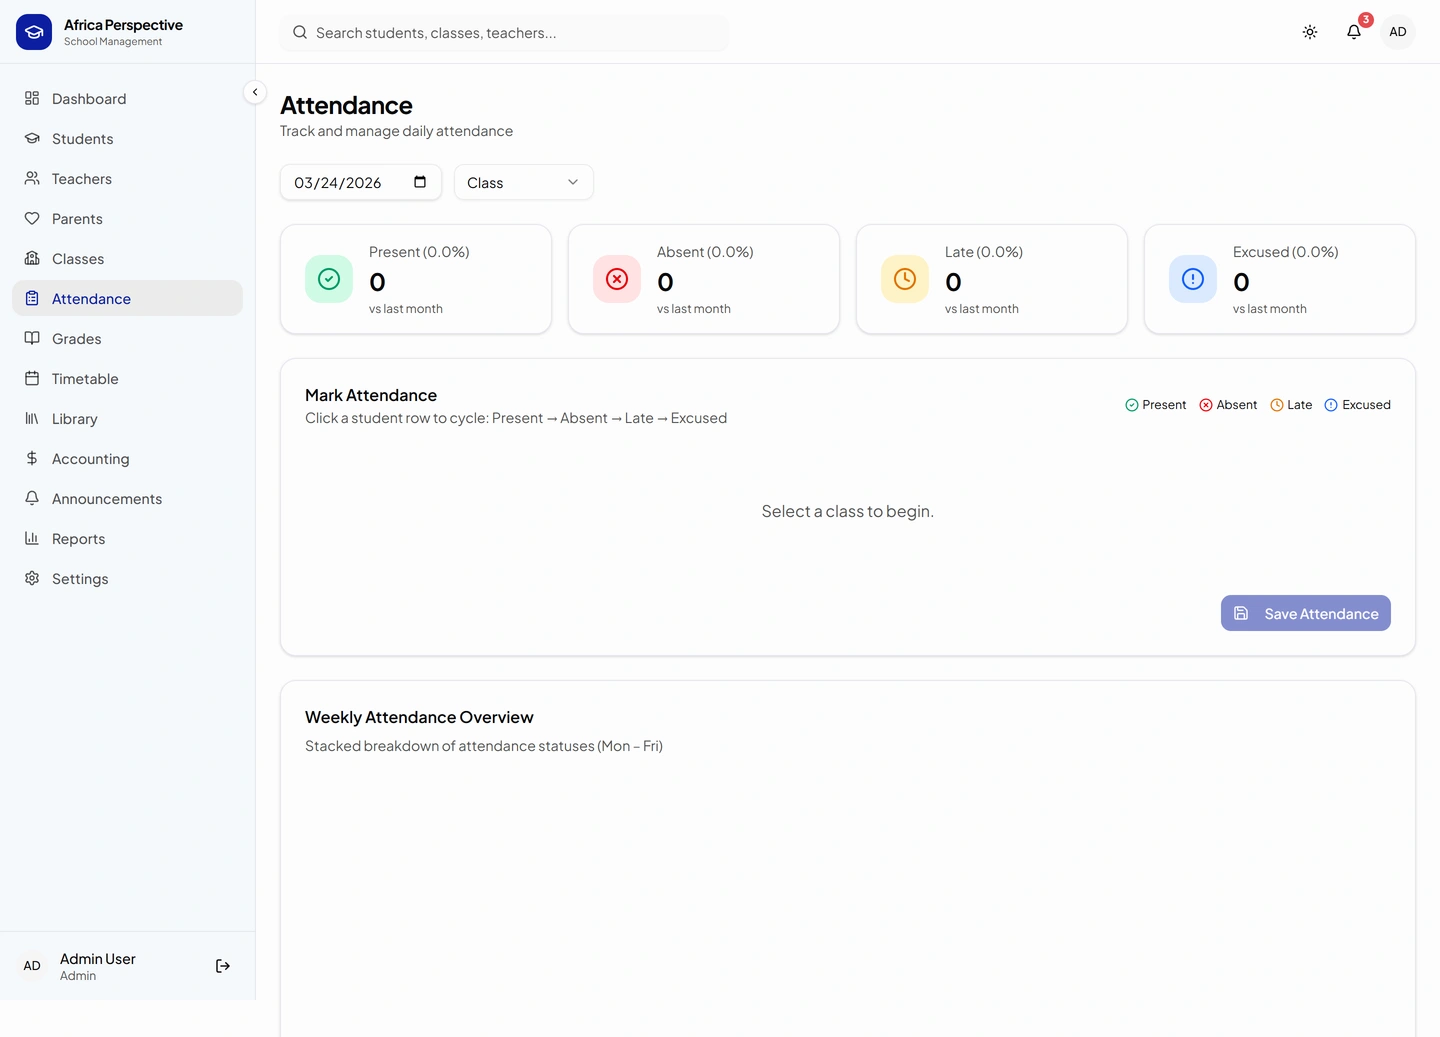Viewport: 1440px width, 1037px height.
Task: Click the Accounting dollar icon in sidebar
Action: pos(32,458)
